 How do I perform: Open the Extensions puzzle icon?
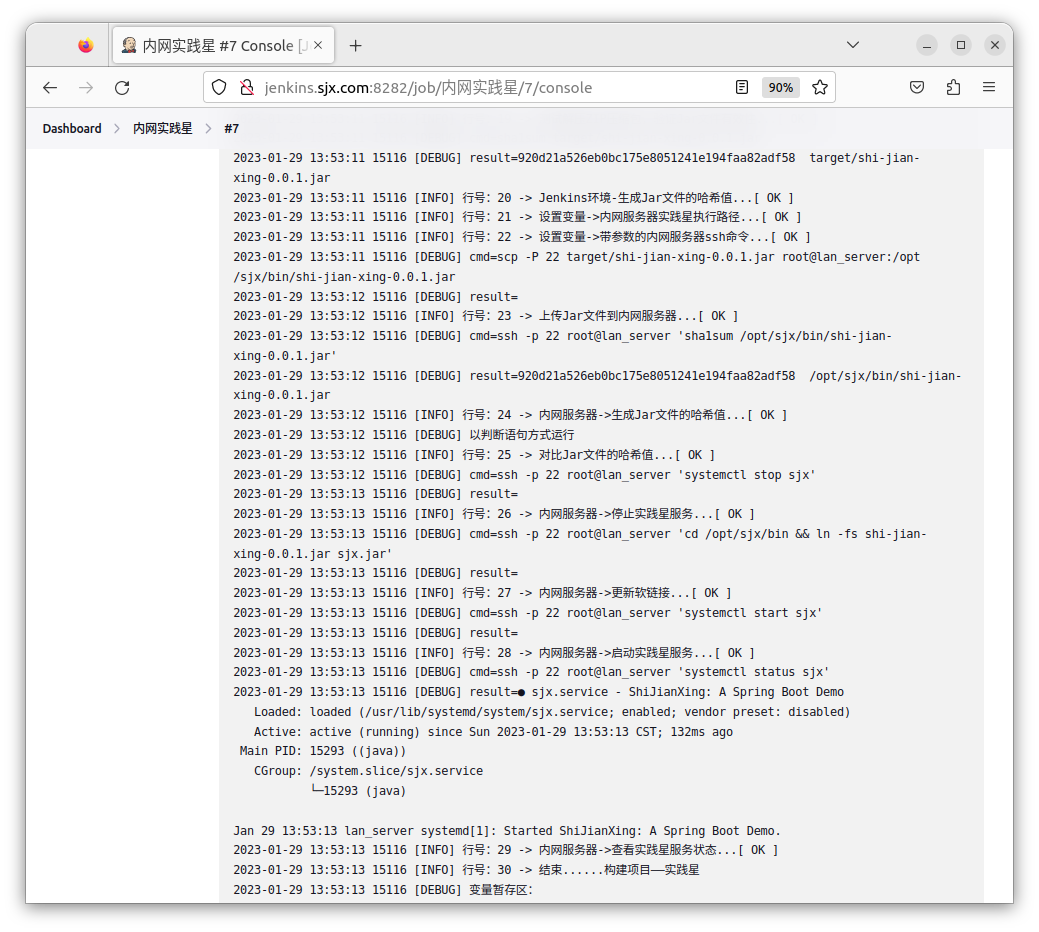click(x=953, y=88)
